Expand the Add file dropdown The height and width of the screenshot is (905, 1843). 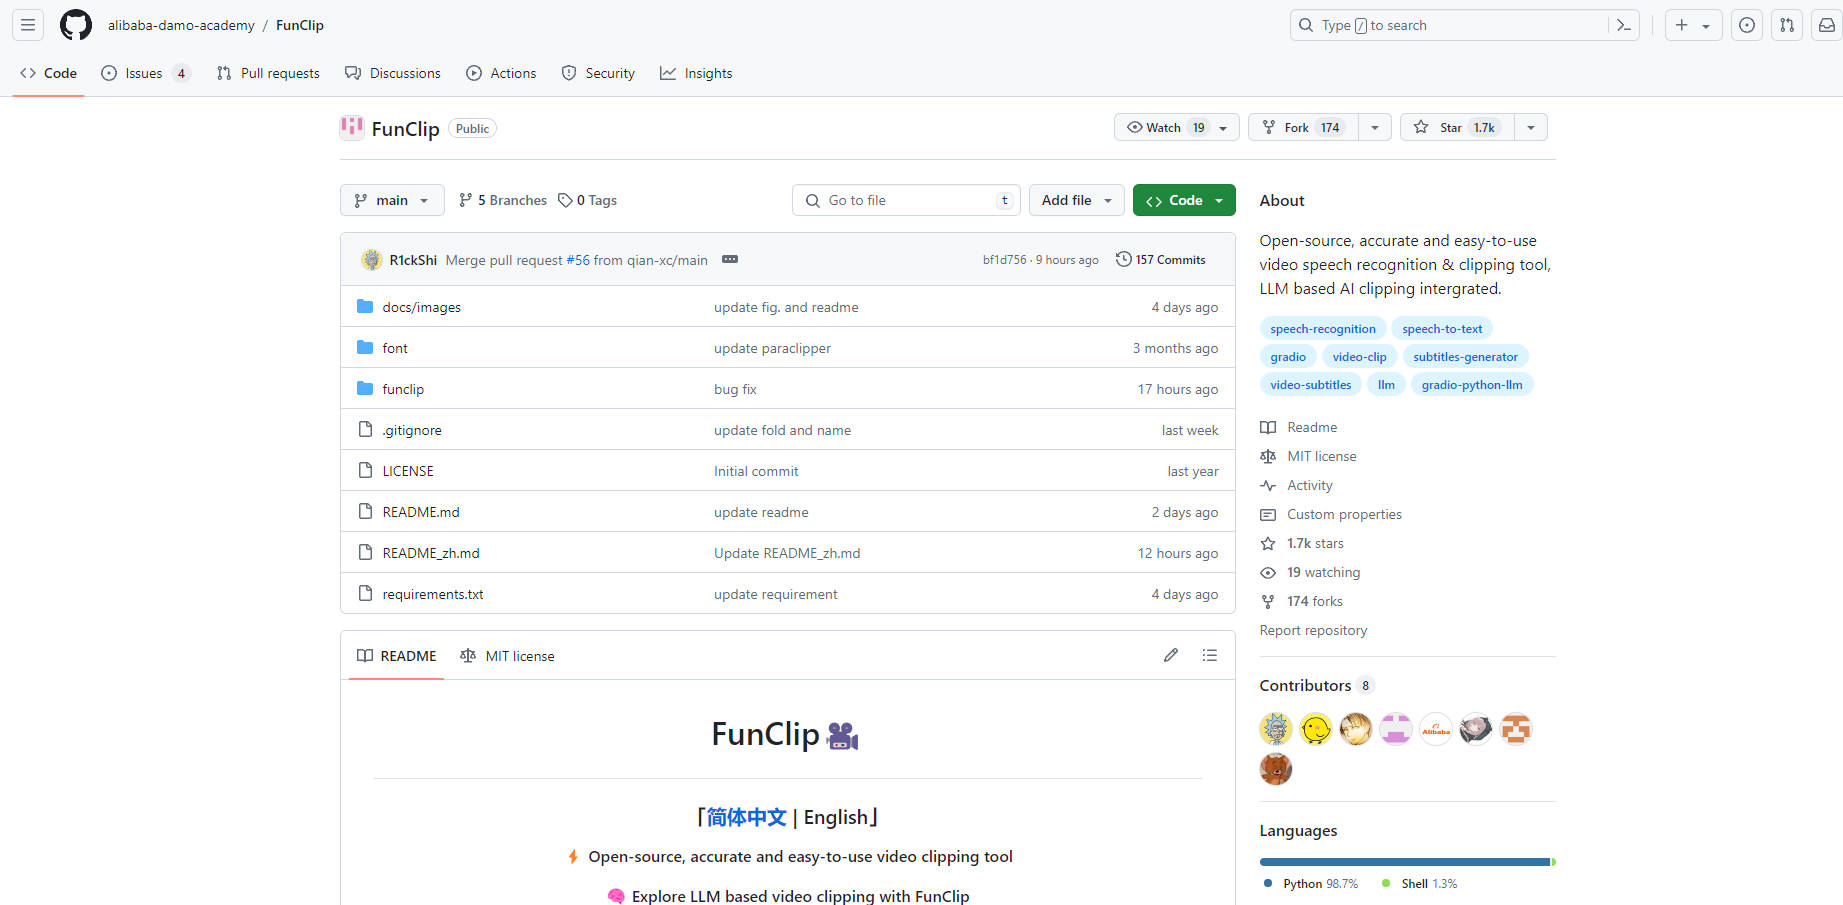pos(1075,200)
